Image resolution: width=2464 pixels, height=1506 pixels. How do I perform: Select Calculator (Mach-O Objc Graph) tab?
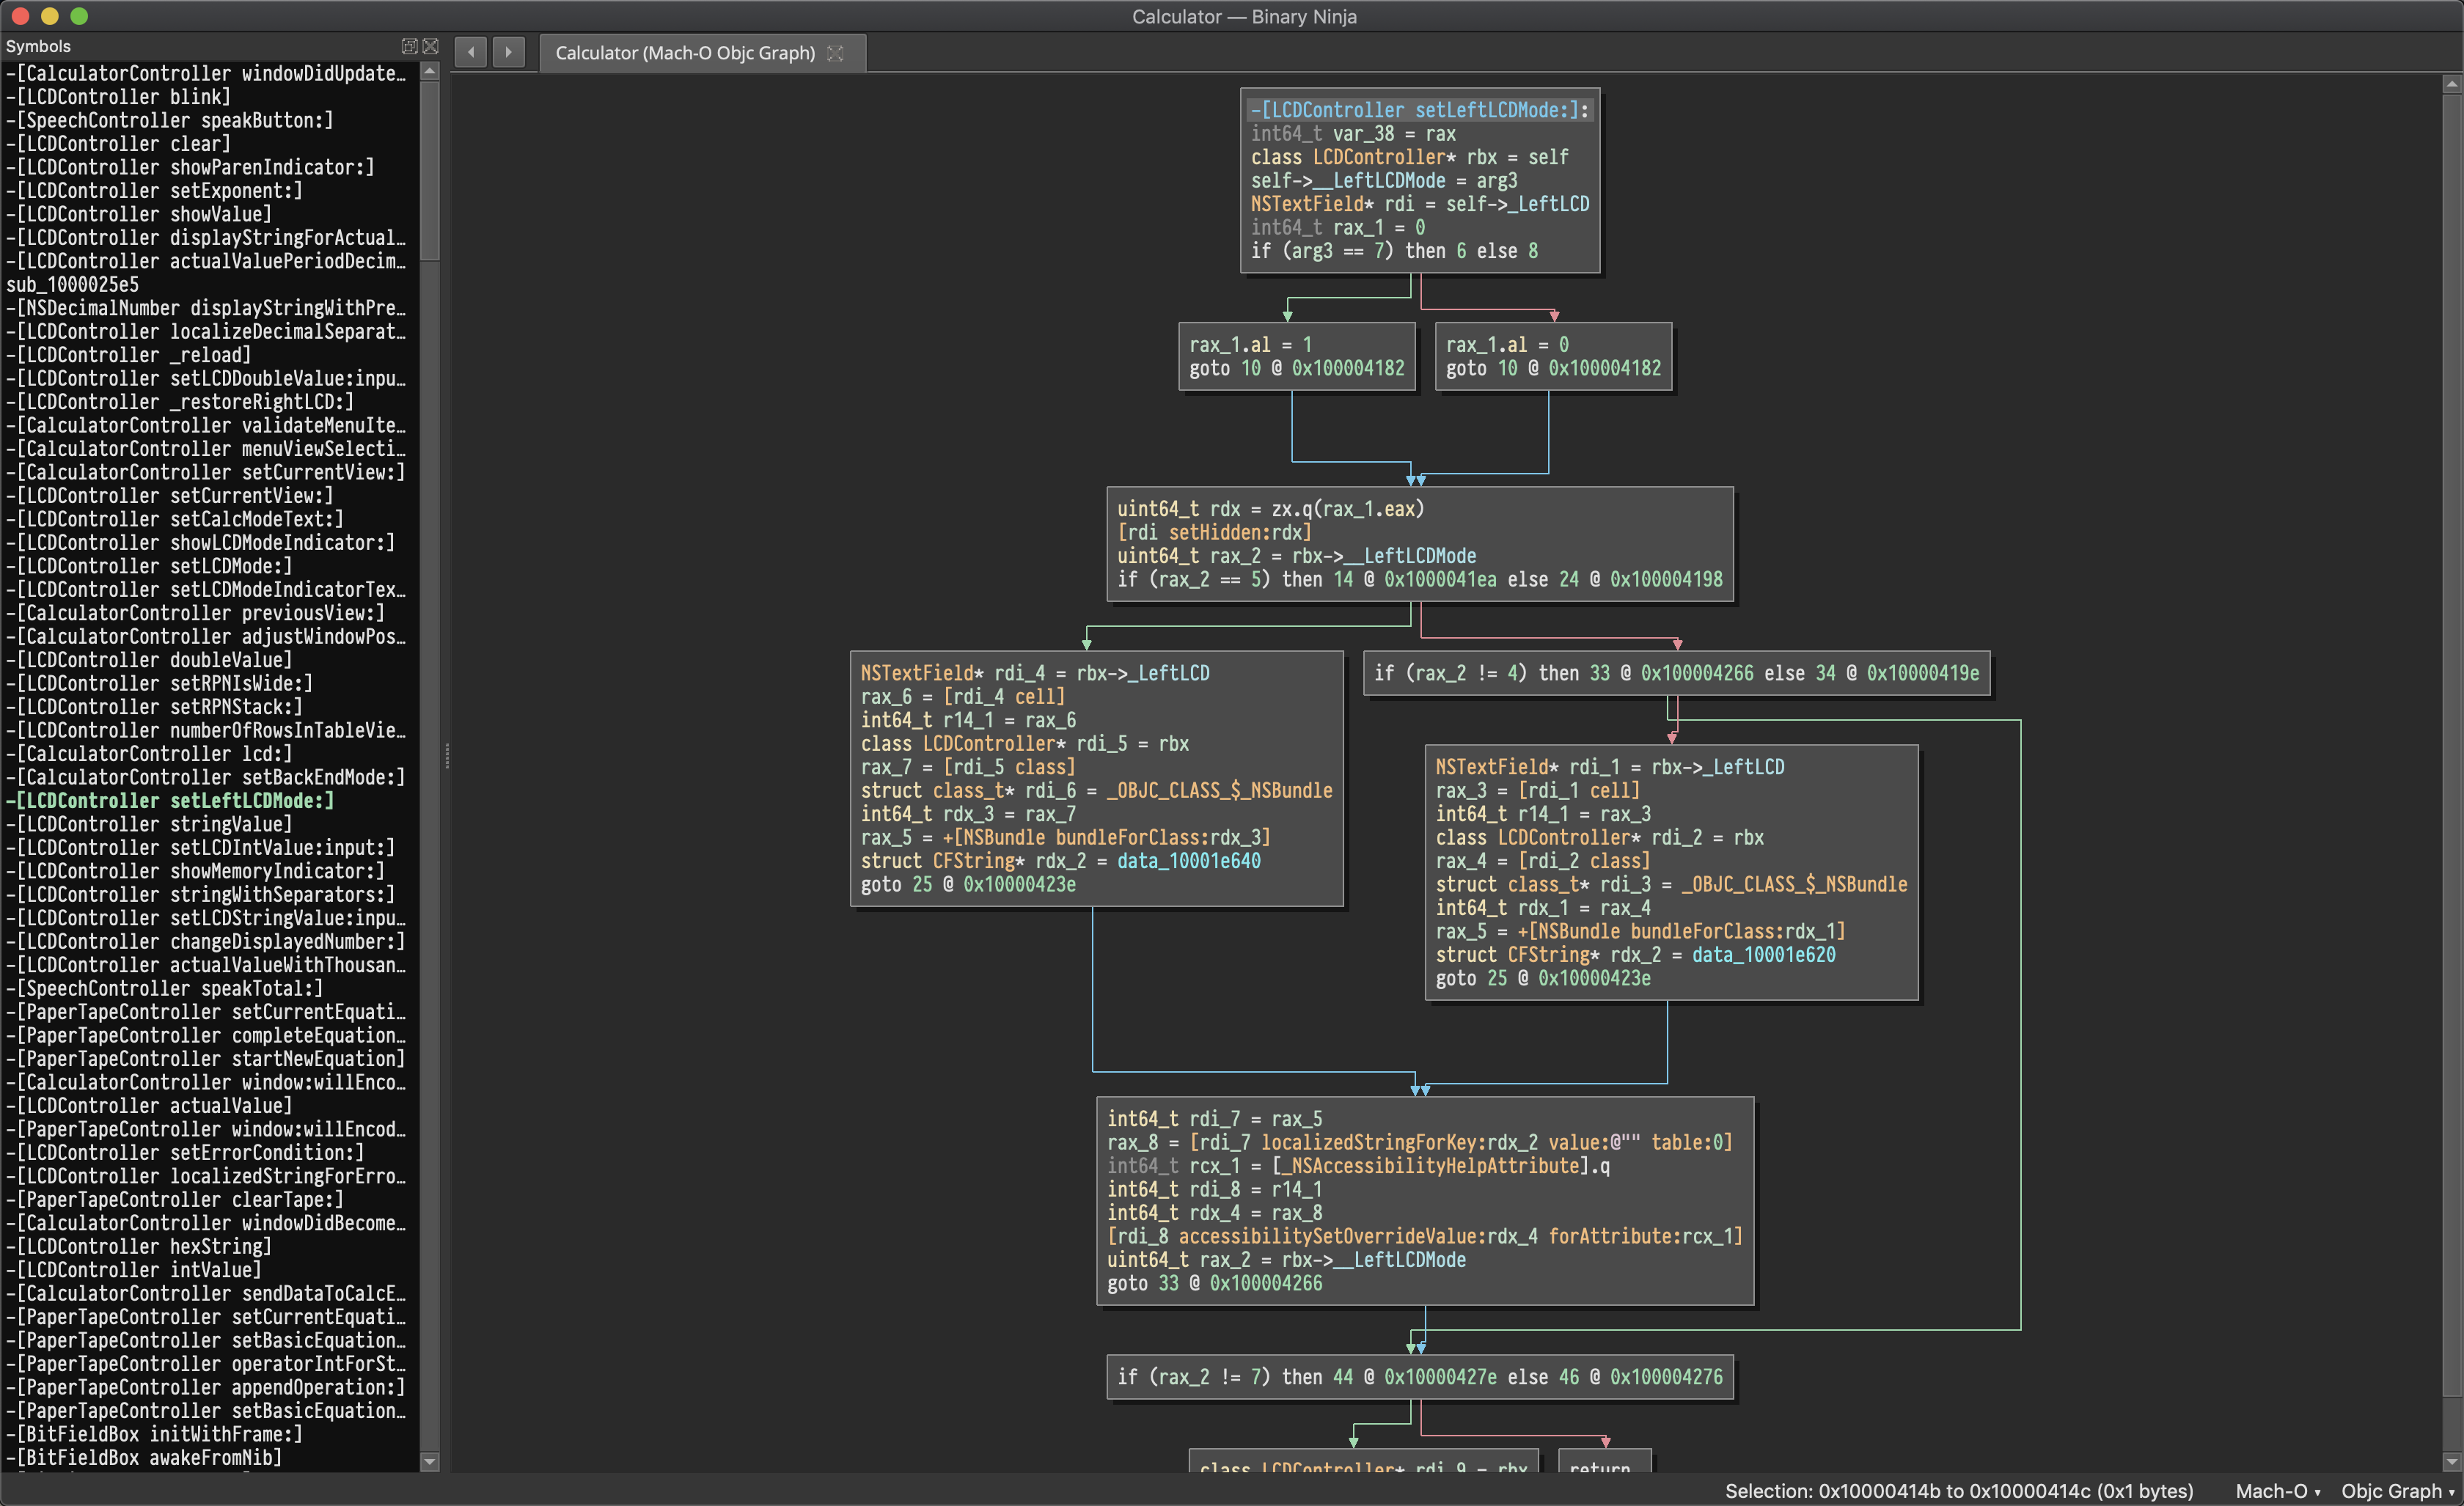click(x=685, y=53)
